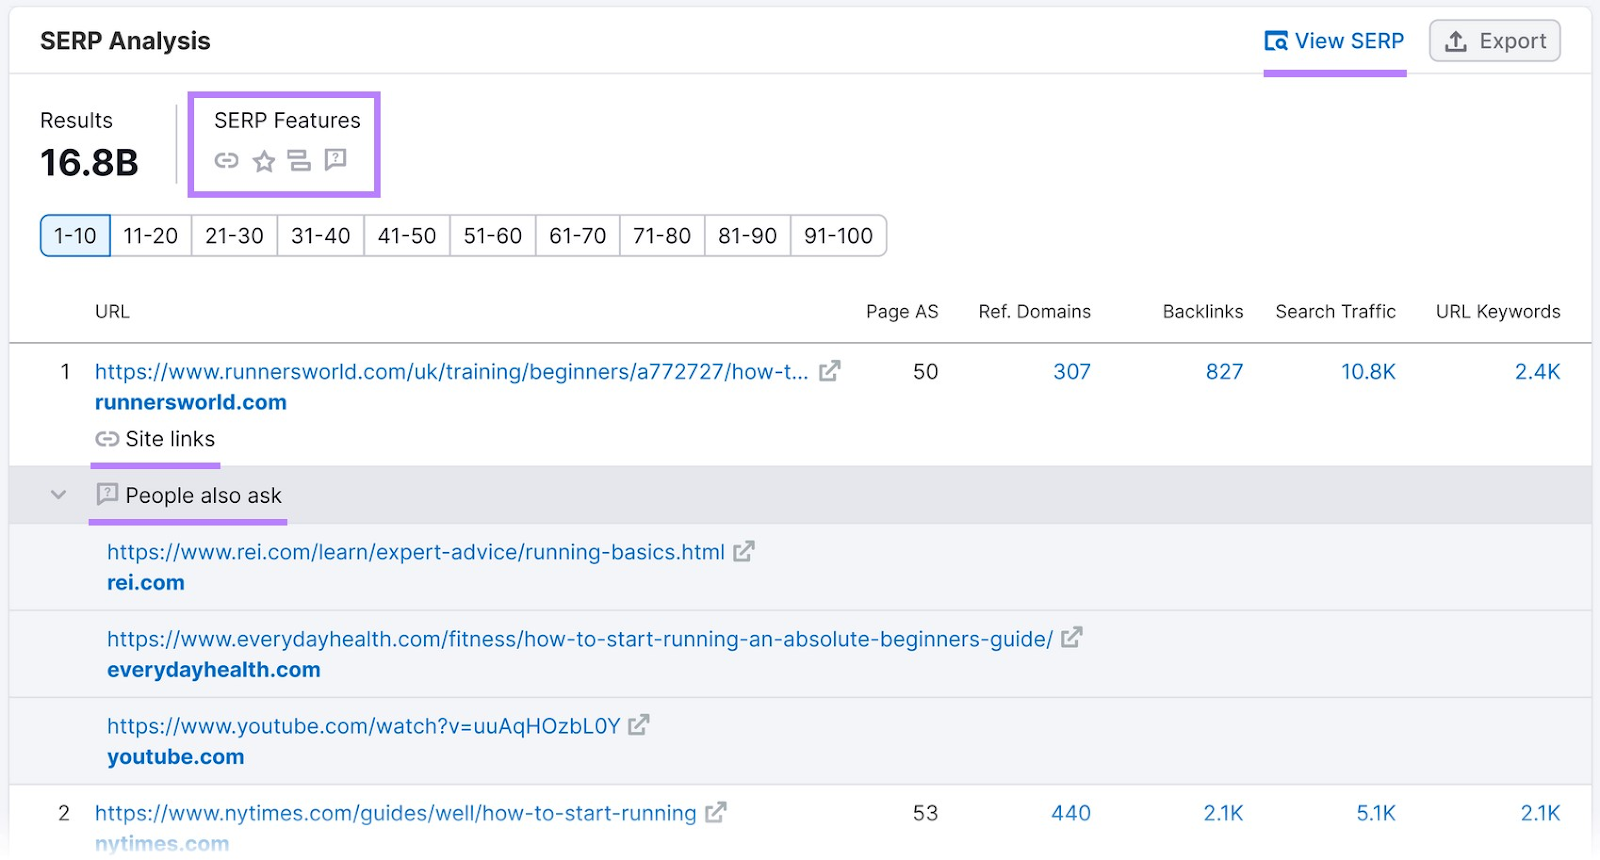Select the 41-50 results range
The height and width of the screenshot is (860, 1600).
coord(406,236)
